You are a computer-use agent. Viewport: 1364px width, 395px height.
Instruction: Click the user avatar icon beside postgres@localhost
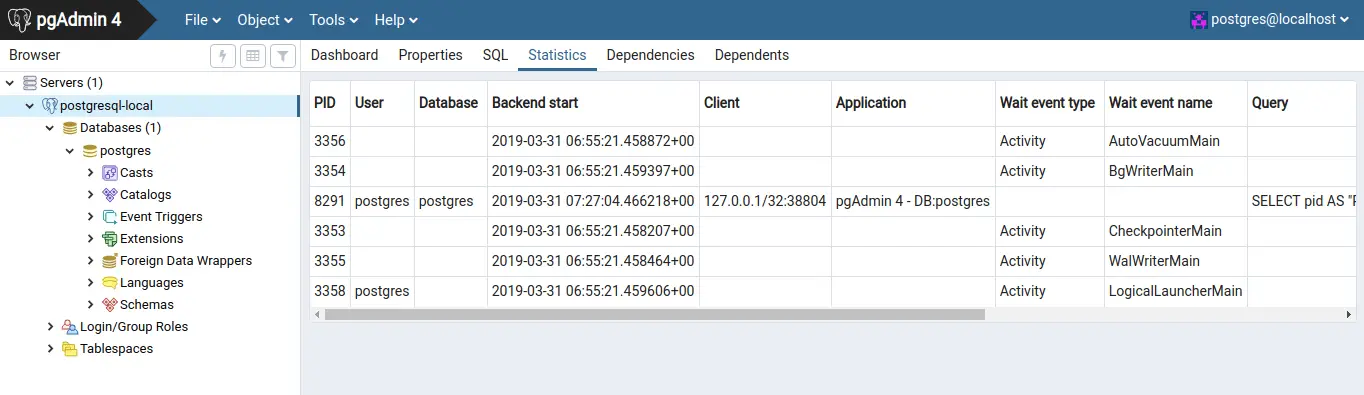point(1198,19)
